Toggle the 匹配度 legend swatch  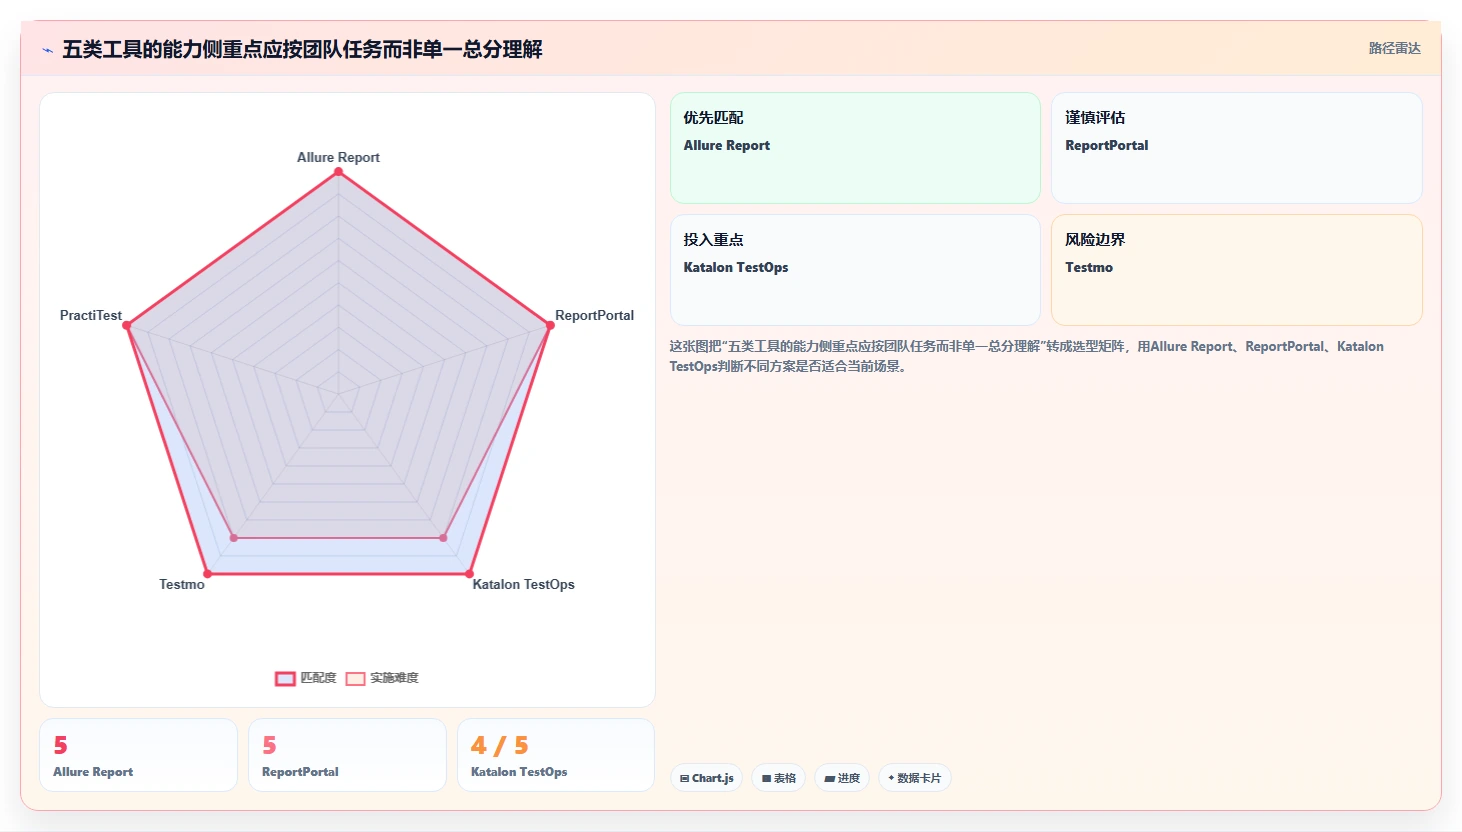pyautogui.click(x=285, y=678)
